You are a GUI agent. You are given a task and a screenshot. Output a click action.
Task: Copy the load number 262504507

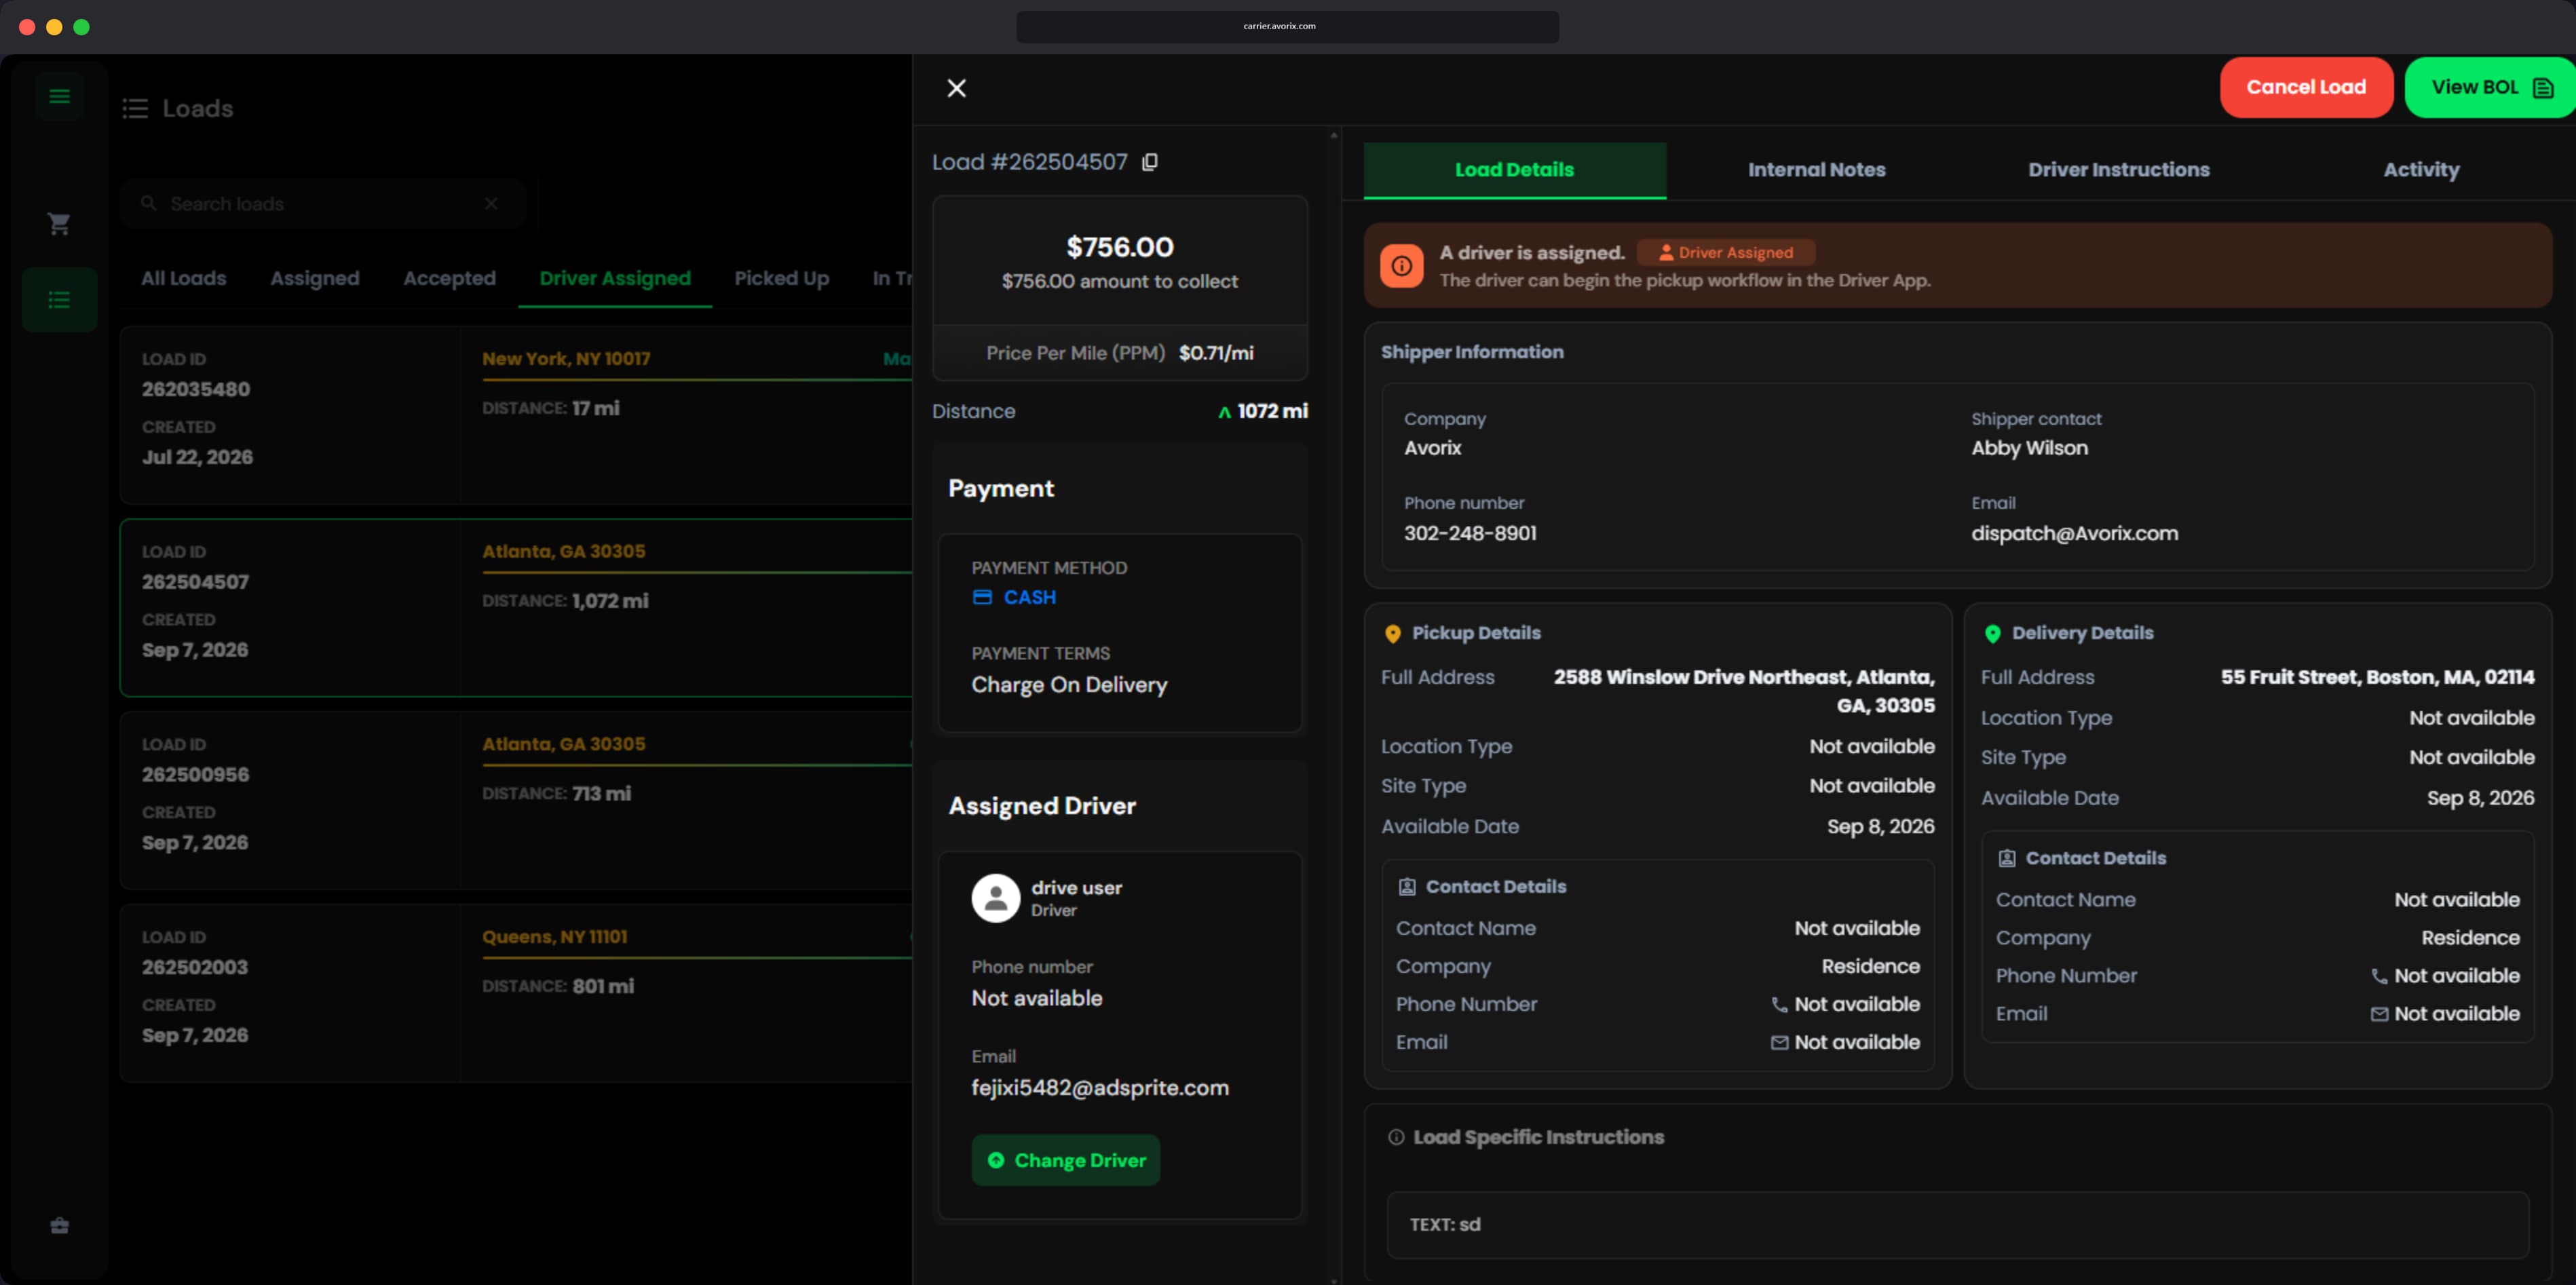tap(1150, 162)
